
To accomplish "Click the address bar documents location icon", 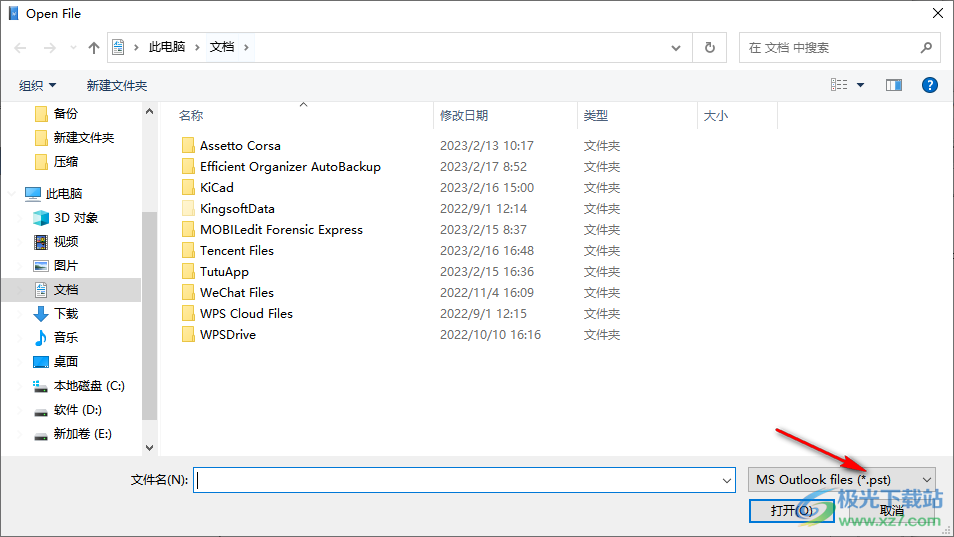I will 119,47.
